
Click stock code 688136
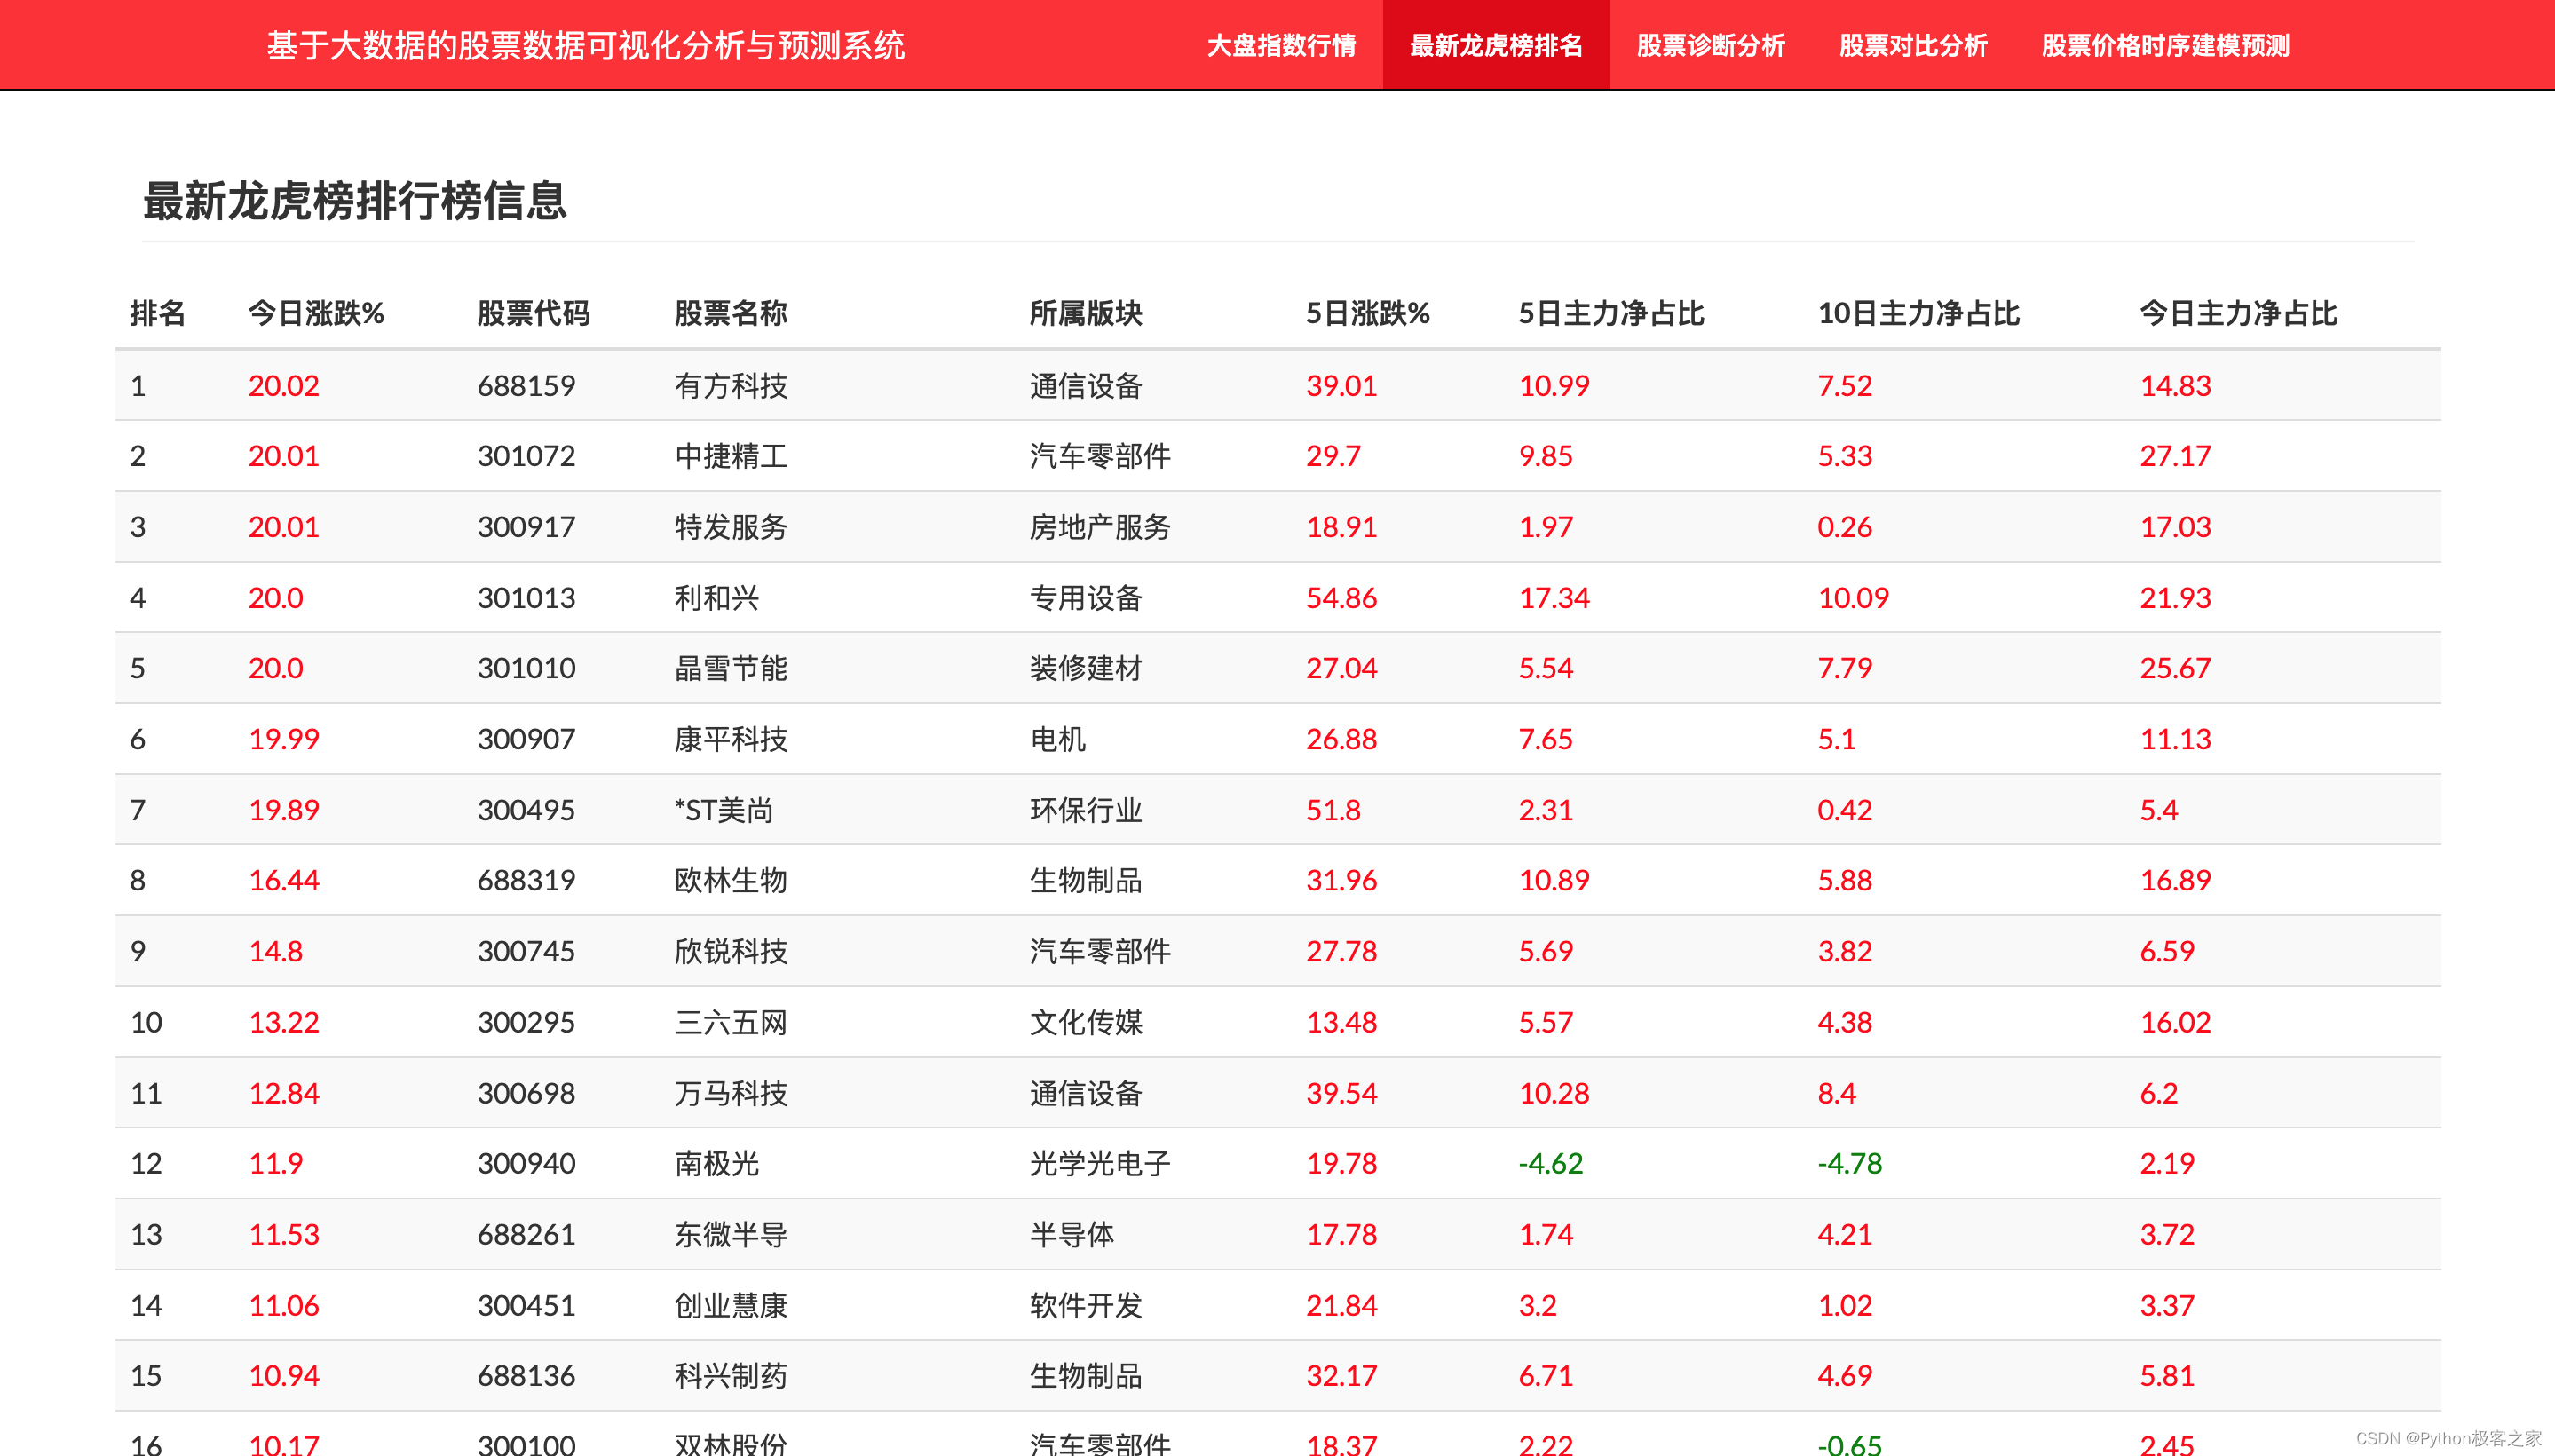pos(526,1376)
